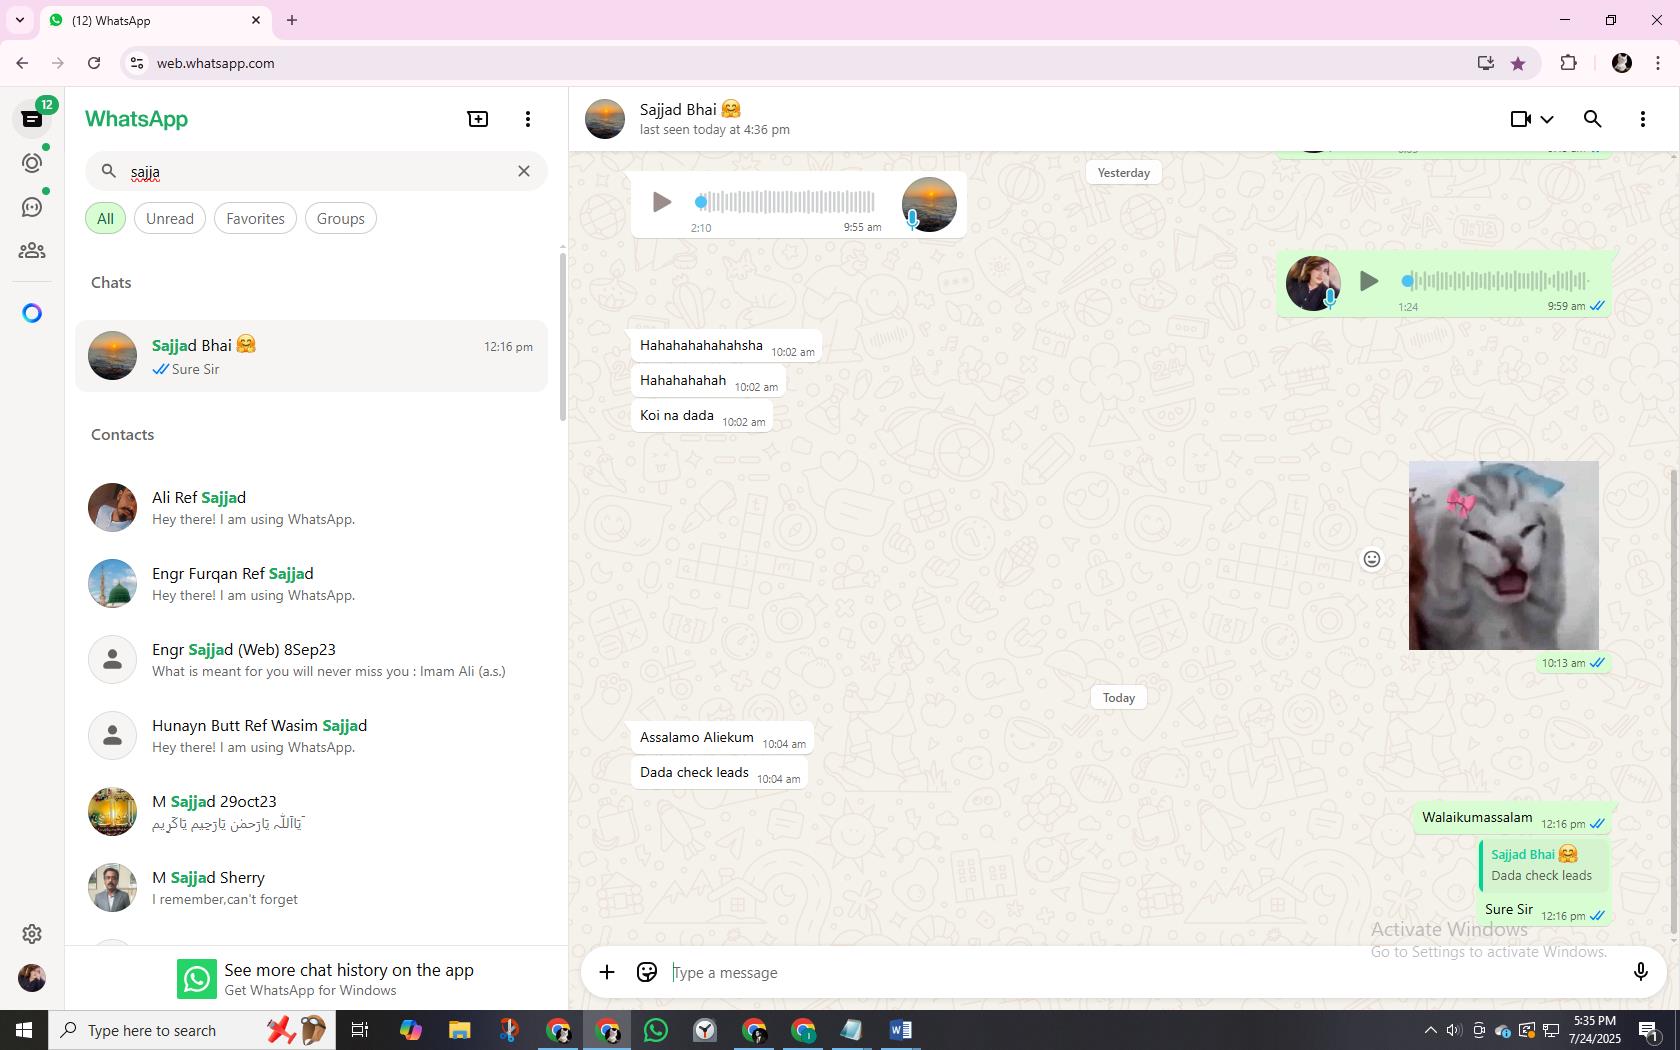1680x1050 pixels.
Task: Open WhatsApp desktop from the taskbar
Action: coord(656,1030)
